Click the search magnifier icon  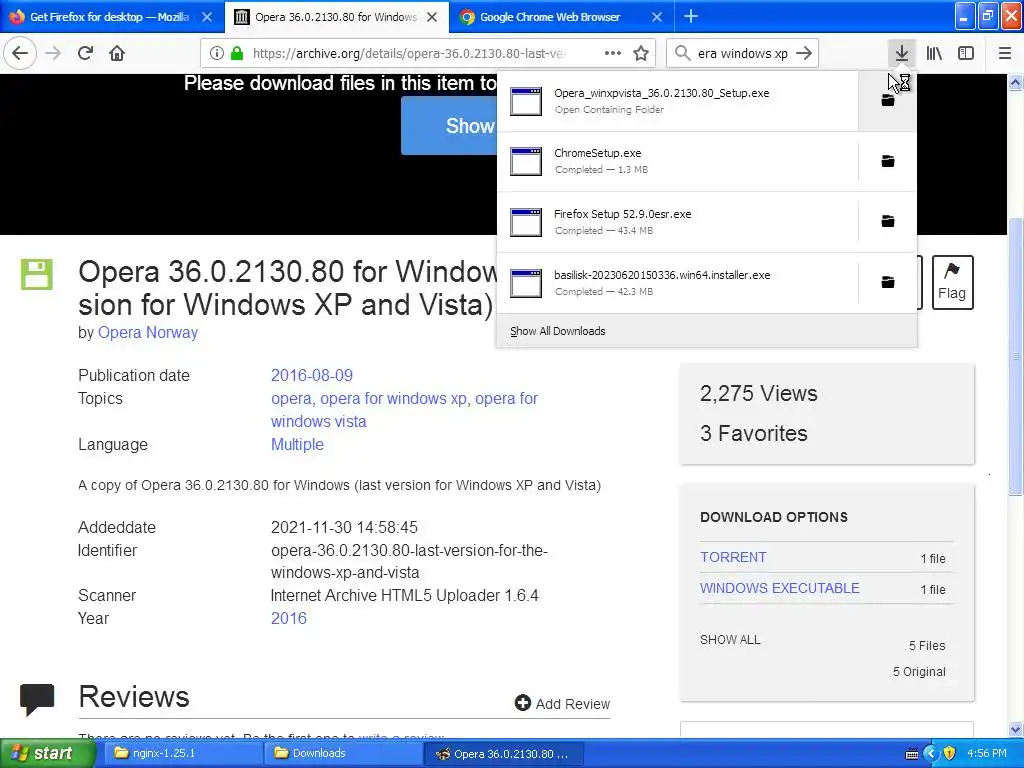[682, 54]
